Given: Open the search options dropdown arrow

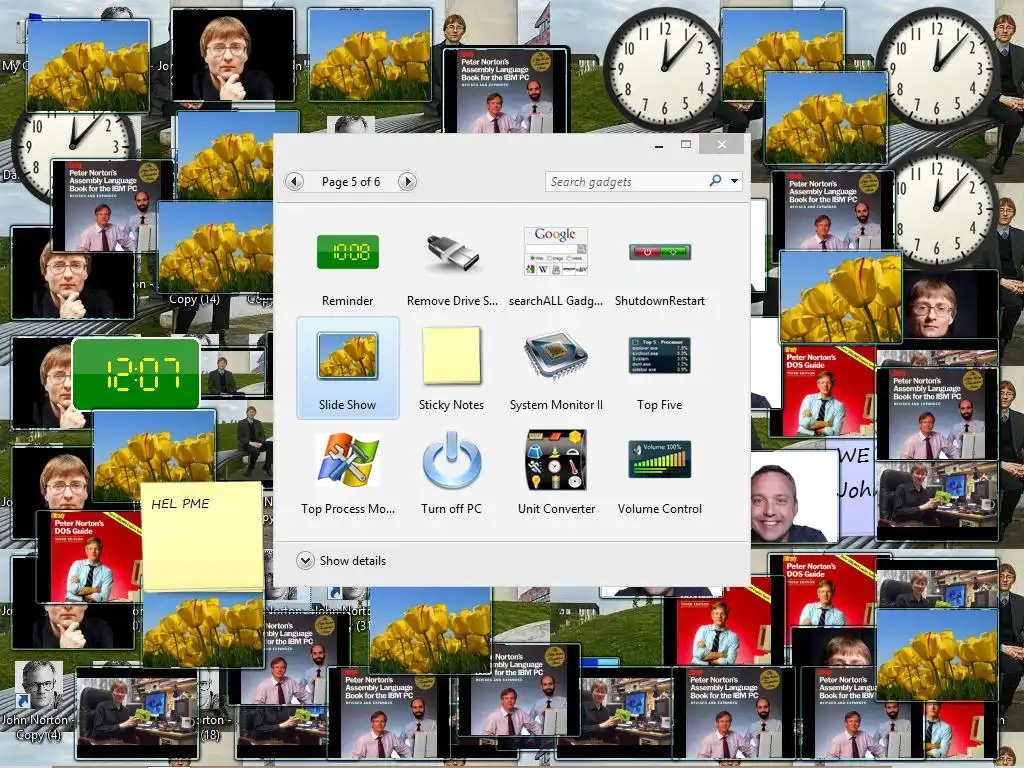Looking at the screenshot, I should [735, 181].
